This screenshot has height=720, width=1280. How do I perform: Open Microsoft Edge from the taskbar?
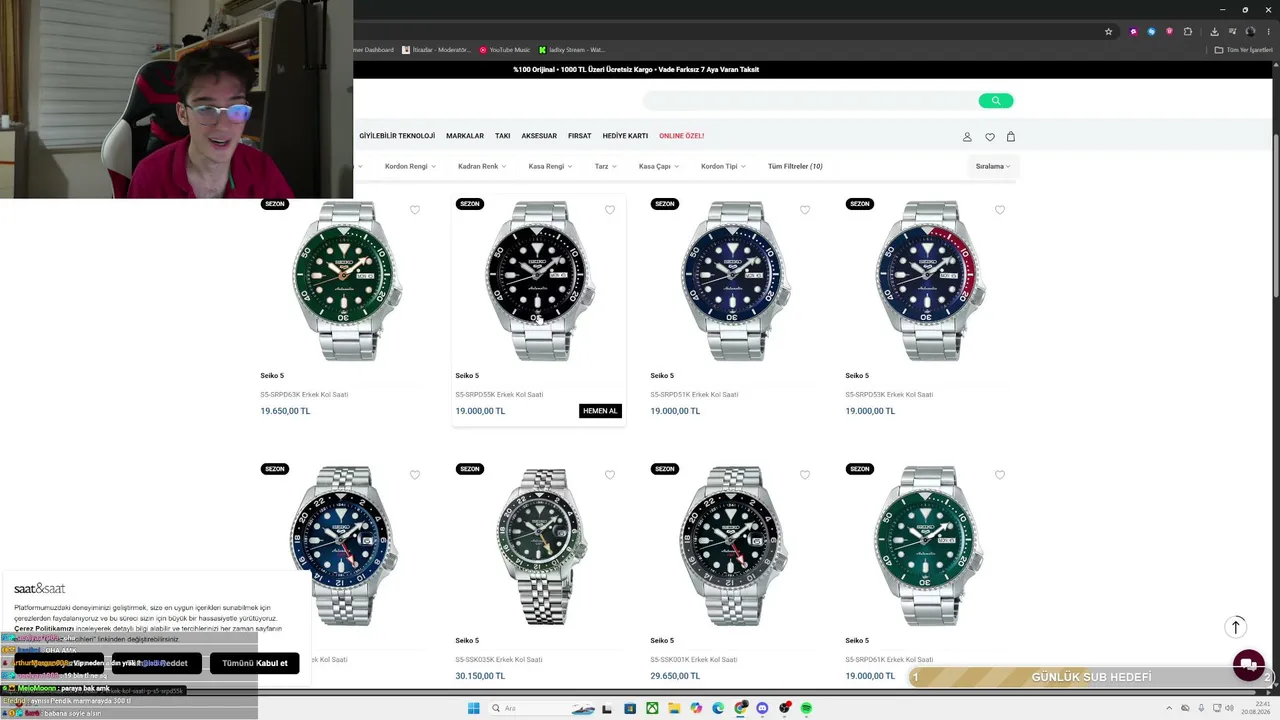tap(718, 708)
